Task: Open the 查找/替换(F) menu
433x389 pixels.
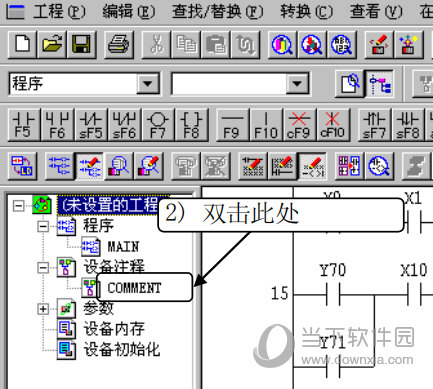Action: click(x=217, y=12)
